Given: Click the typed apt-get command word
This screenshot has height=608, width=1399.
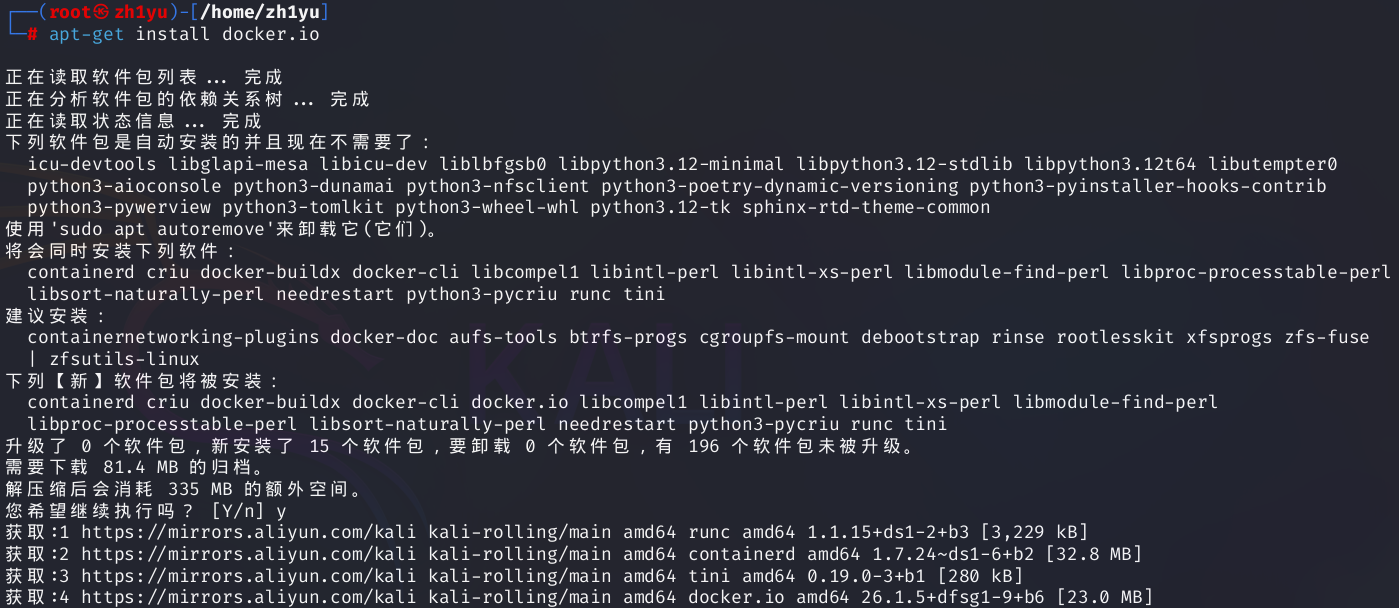Looking at the screenshot, I should pyautogui.click(x=87, y=34).
